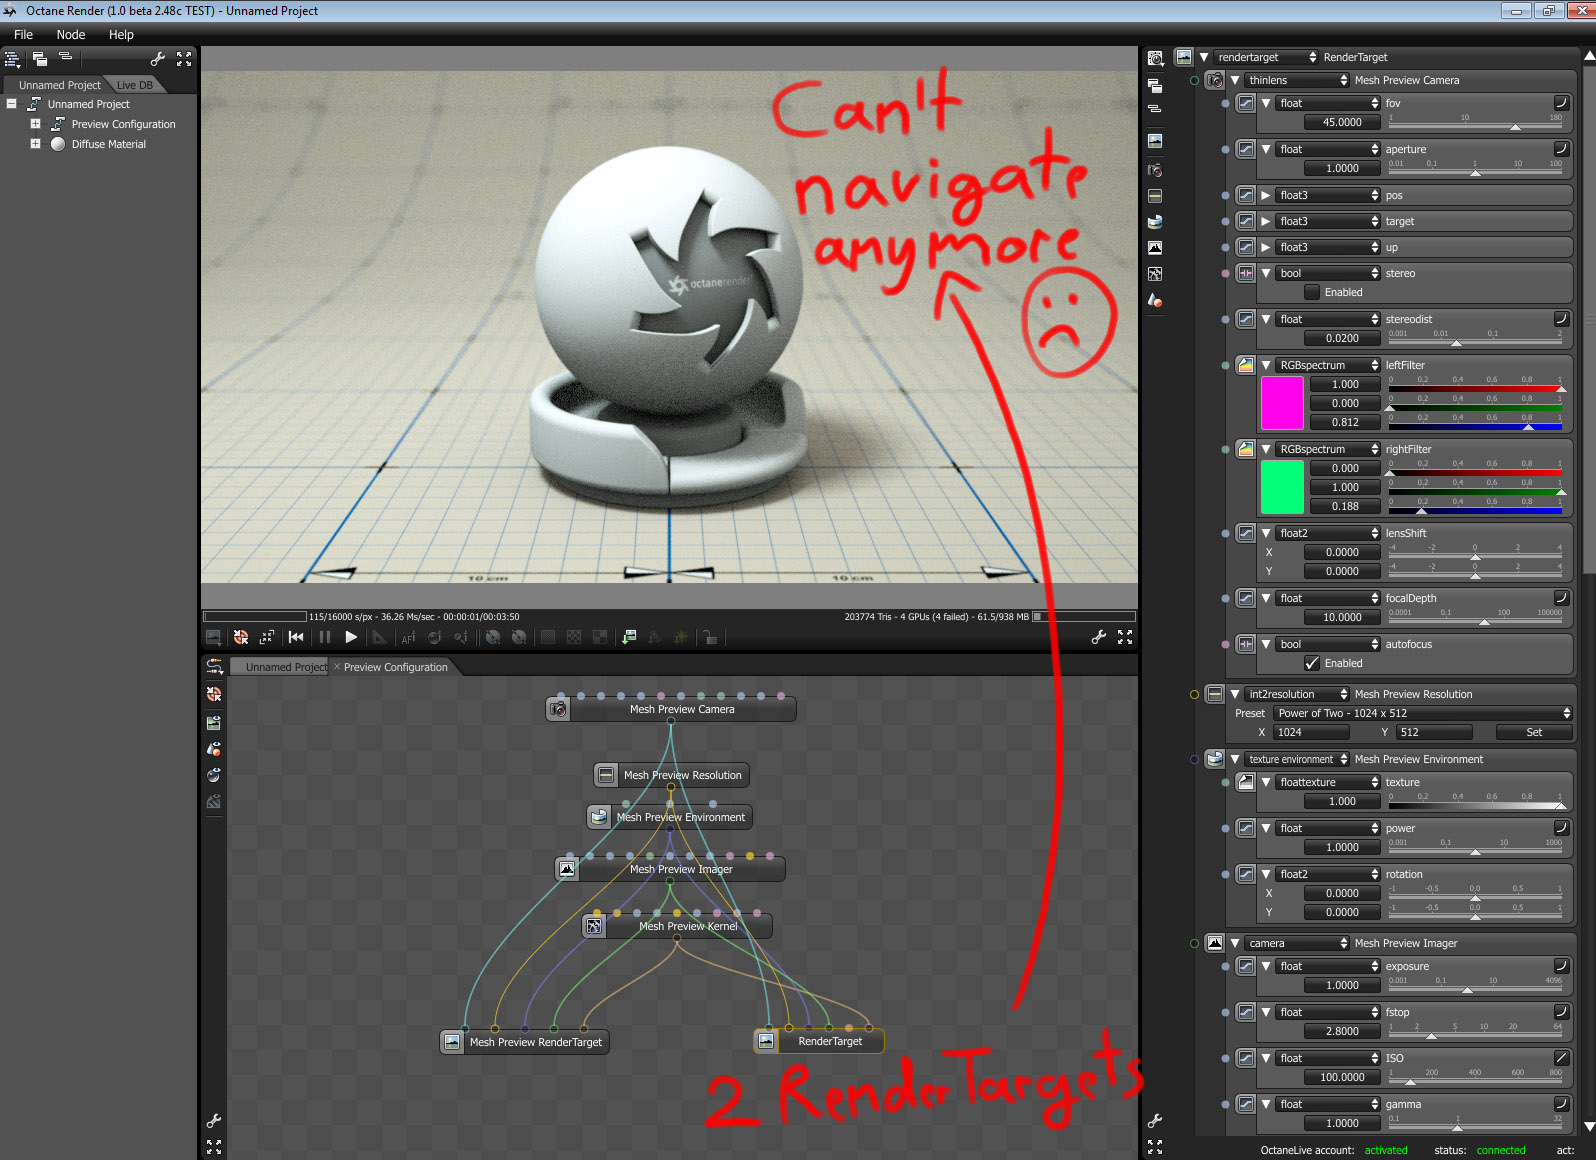The image size is (1596, 1160).
Task: Select the RenderTarget node in the graph
Action: [x=819, y=1041]
